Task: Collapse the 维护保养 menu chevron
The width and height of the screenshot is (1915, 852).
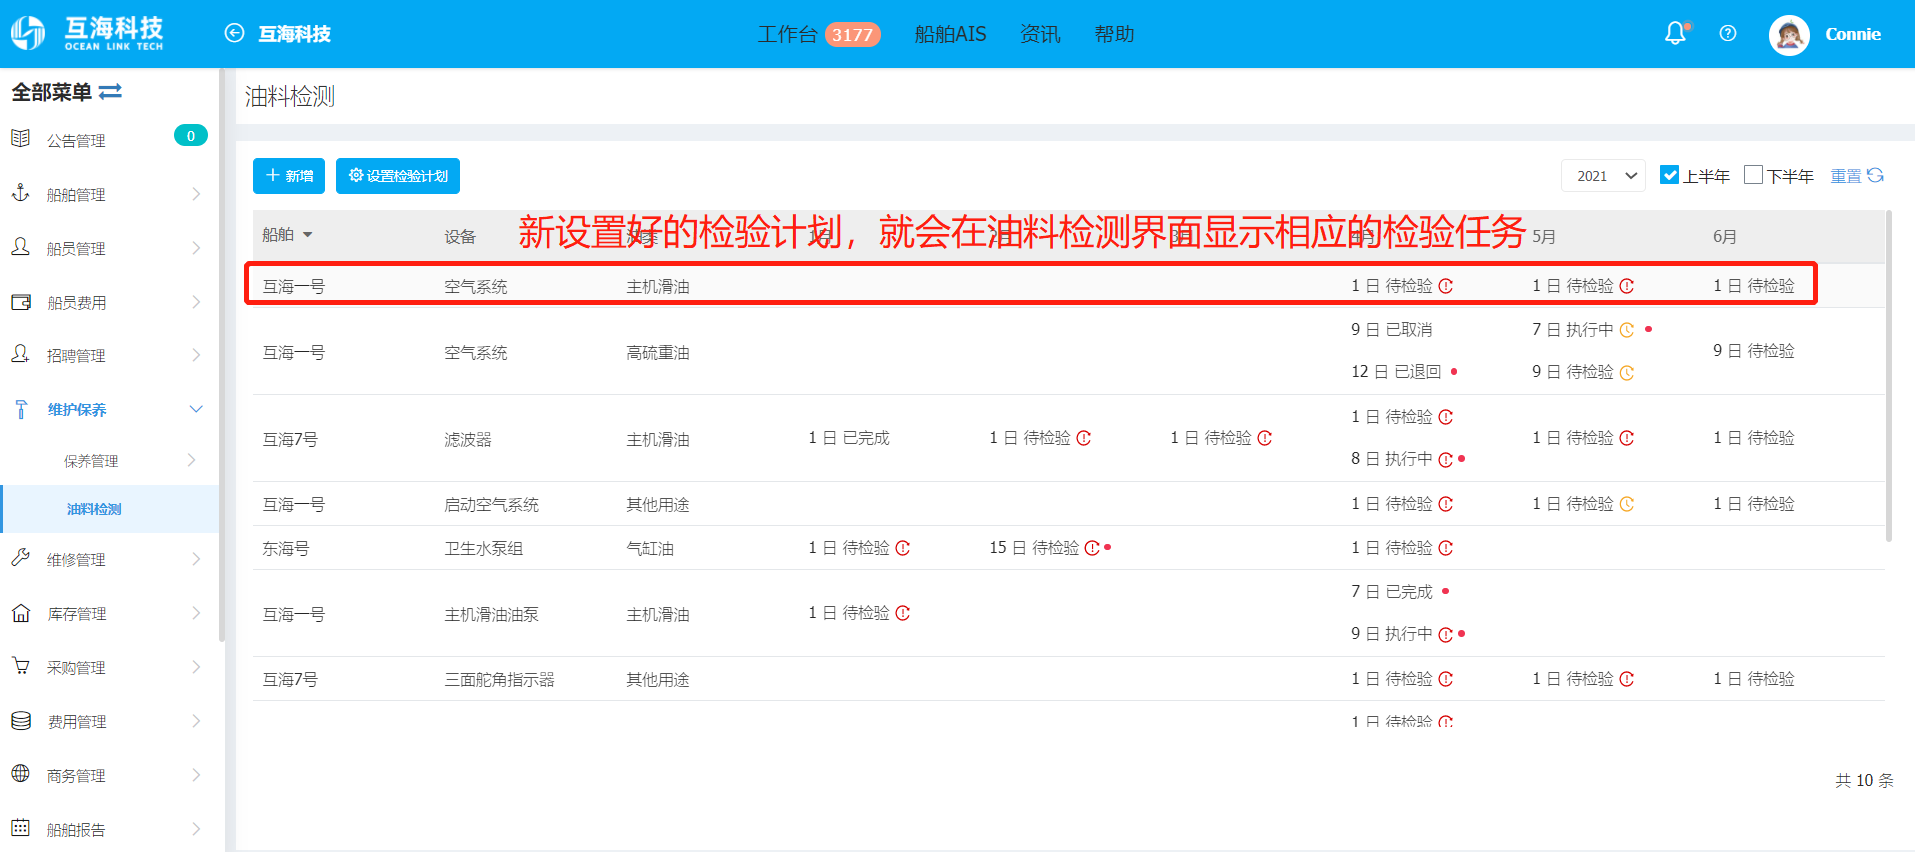Action: (x=196, y=408)
